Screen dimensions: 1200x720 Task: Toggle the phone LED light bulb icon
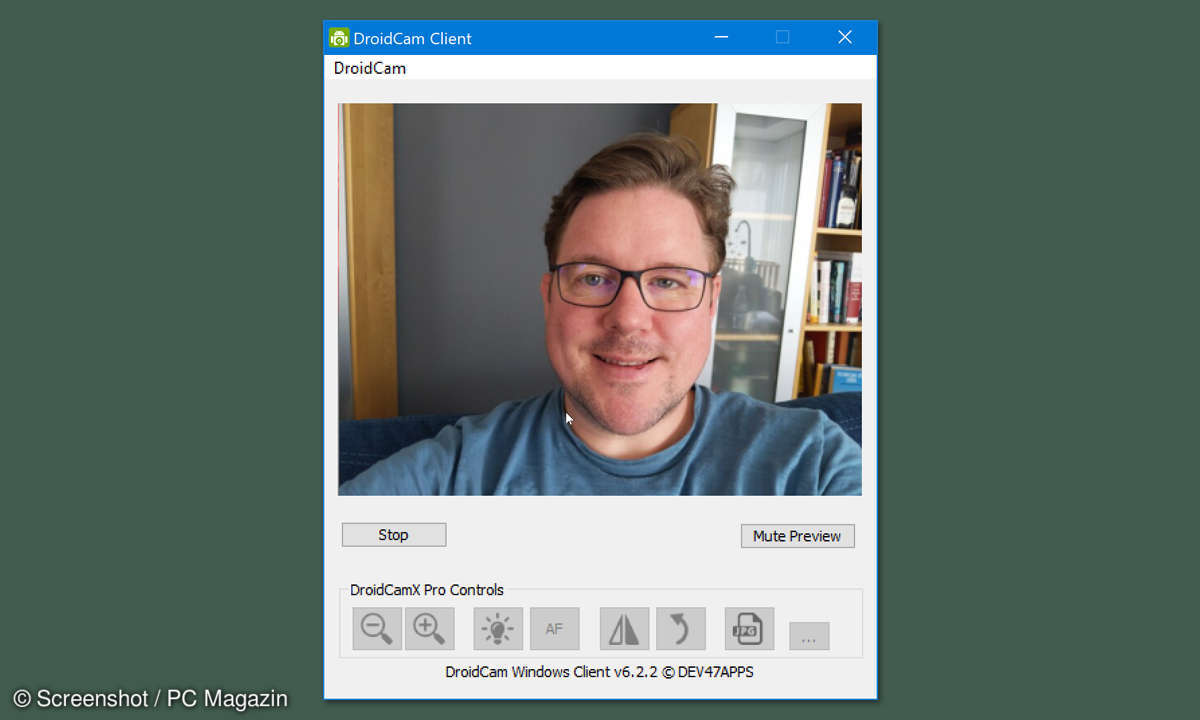click(x=498, y=629)
